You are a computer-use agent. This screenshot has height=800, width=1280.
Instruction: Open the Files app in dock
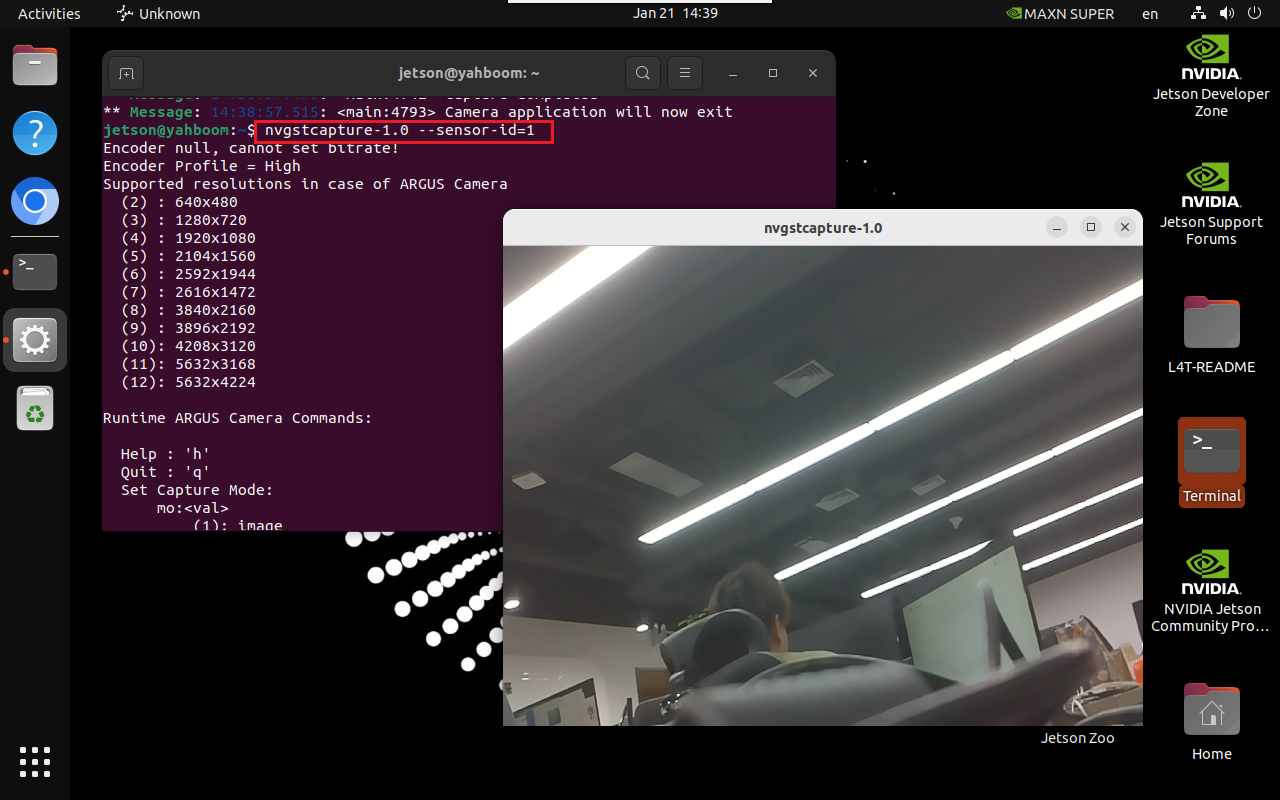[x=35, y=65]
